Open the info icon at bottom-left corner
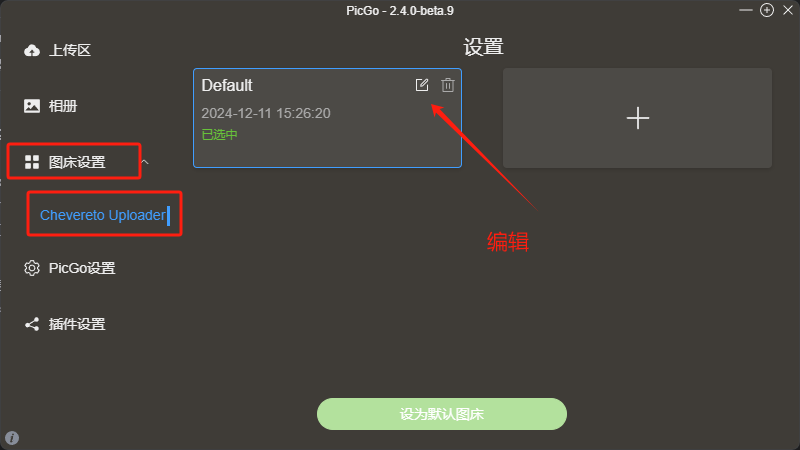Screen dimensions: 800x450 click(12, 438)
